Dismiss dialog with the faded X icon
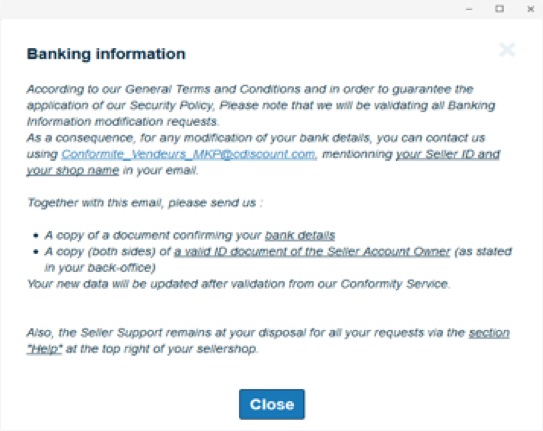The width and height of the screenshot is (543, 431). click(507, 50)
